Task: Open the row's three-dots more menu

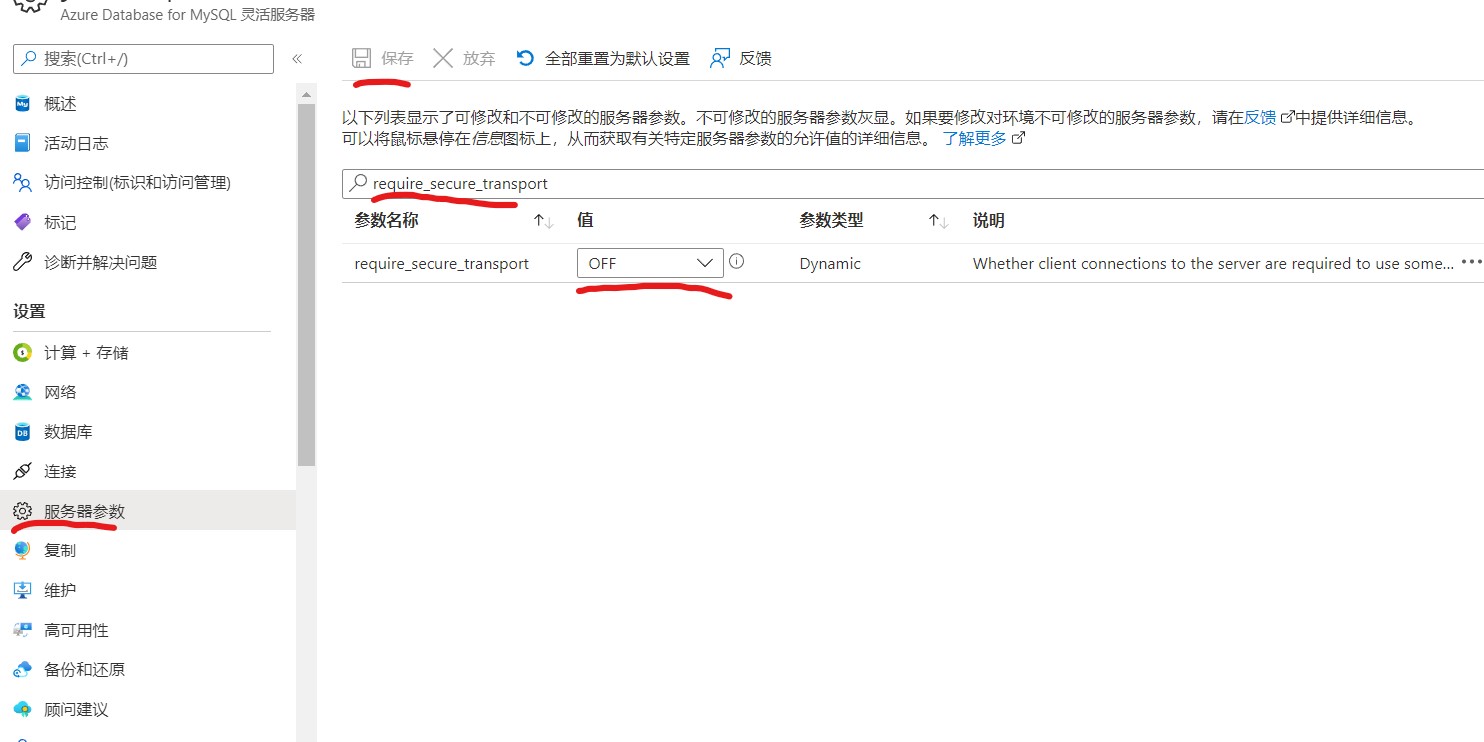Action: (1471, 262)
